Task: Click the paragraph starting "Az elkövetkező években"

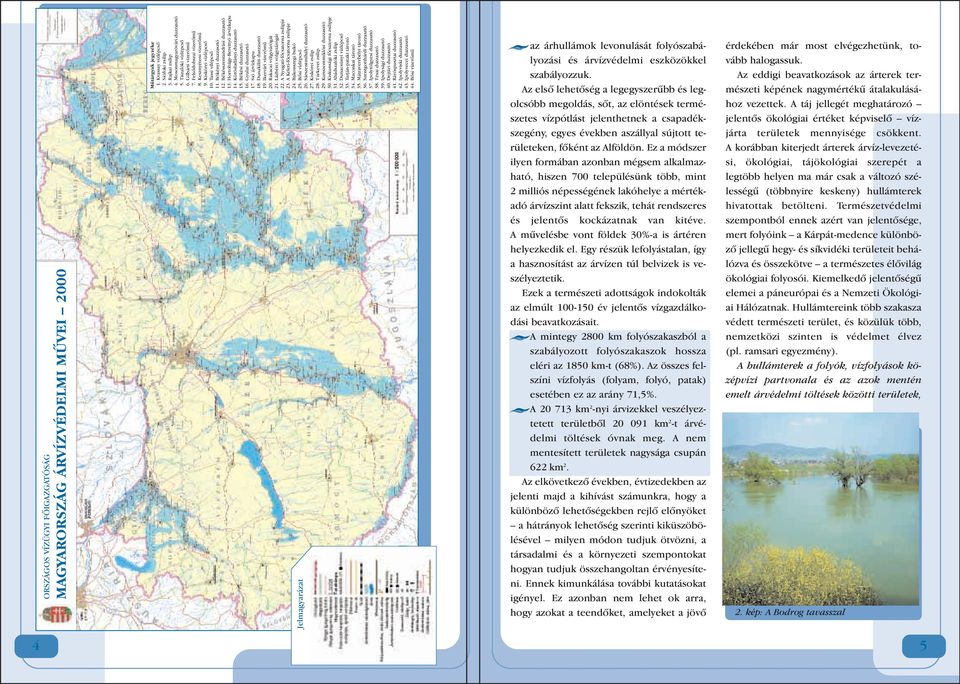Action: point(608,547)
